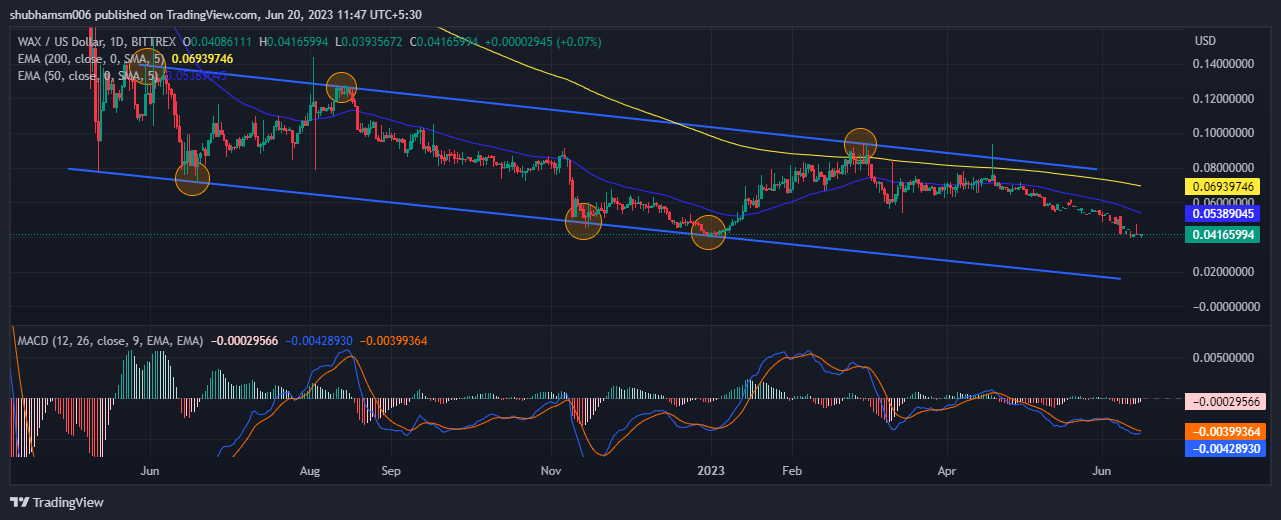Click the open value O0.04086111
The width and height of the screenshot is (1281, 520).
tap(219, 43)
